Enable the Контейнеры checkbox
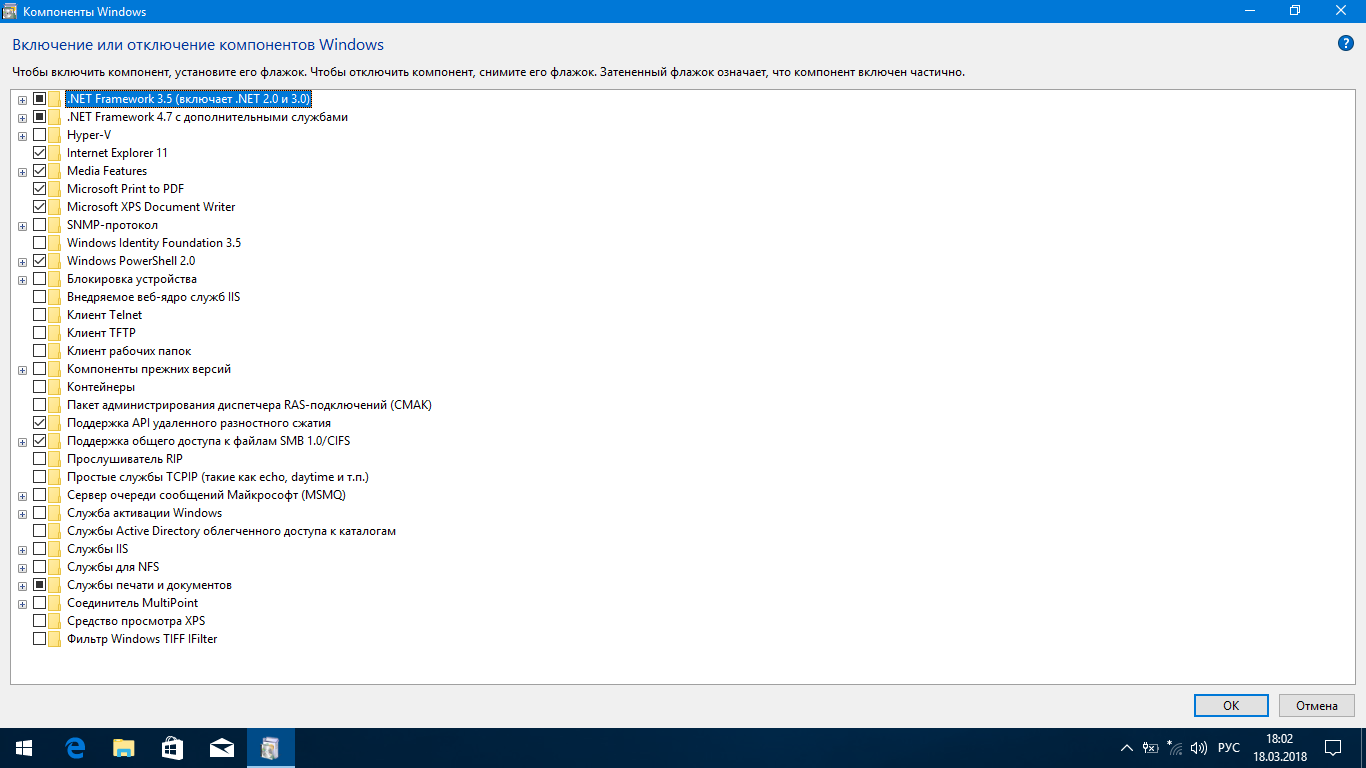The width and height of the screenshot is (1366, 768). tap(40, 387)
